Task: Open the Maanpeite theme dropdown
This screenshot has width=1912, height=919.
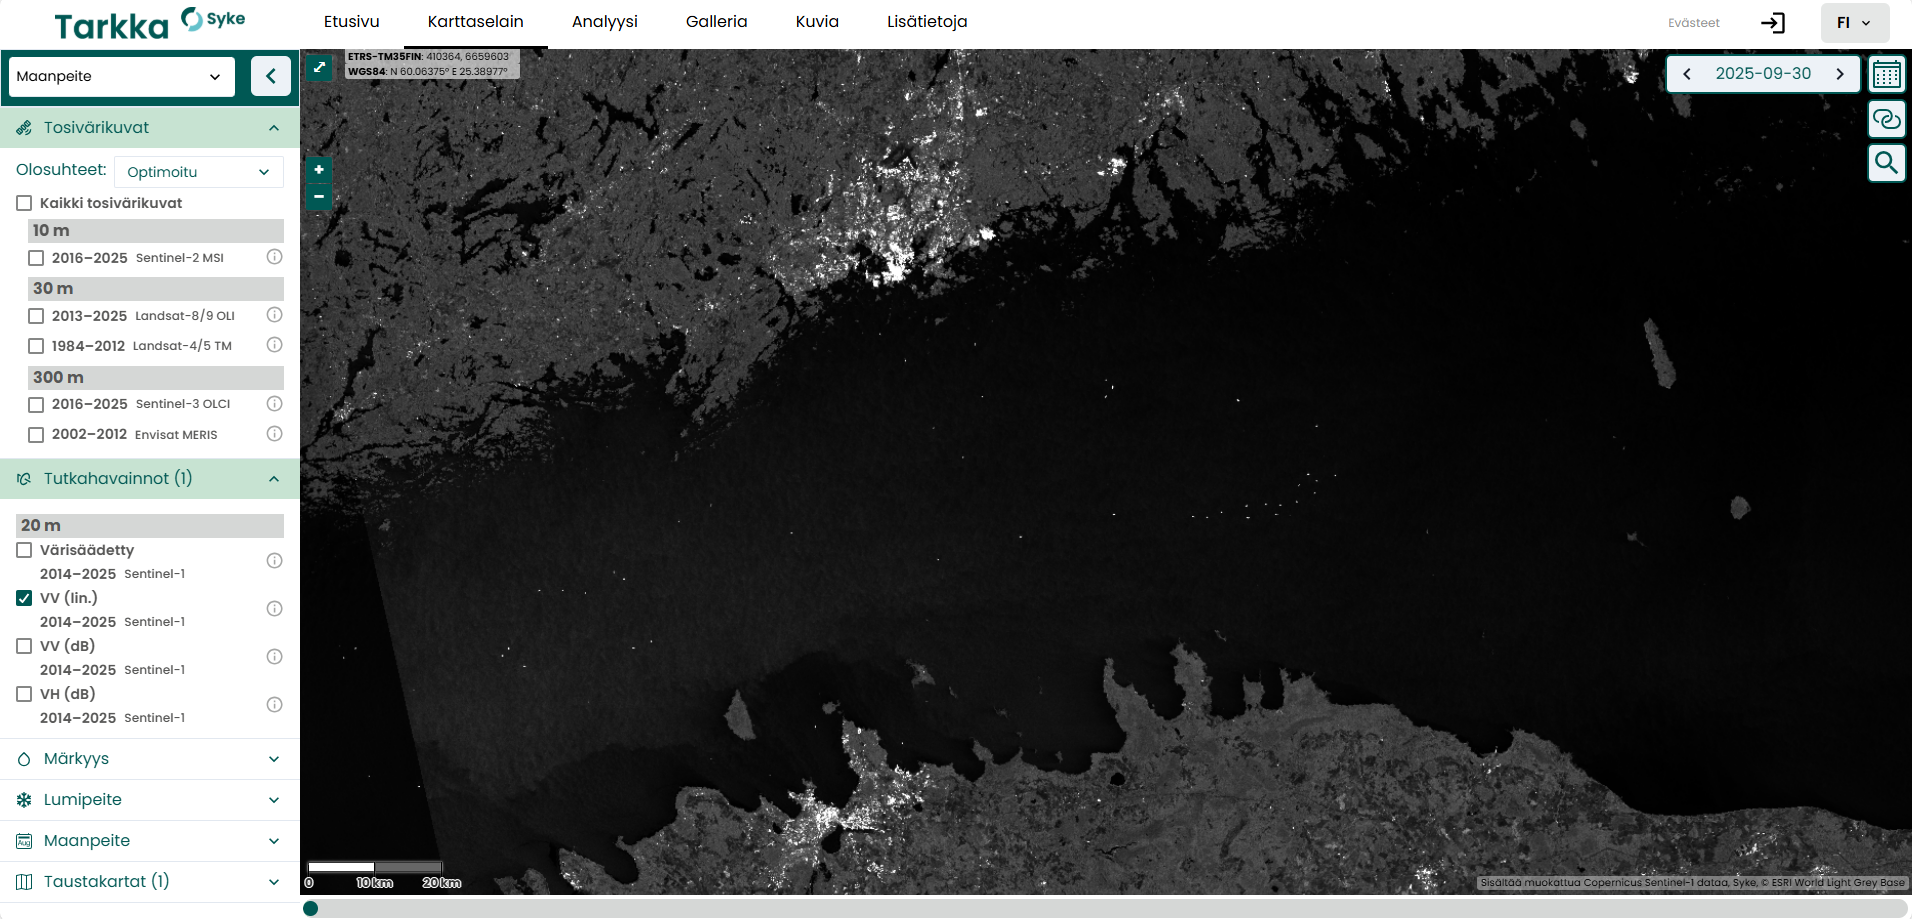Action: click(121, 76)
